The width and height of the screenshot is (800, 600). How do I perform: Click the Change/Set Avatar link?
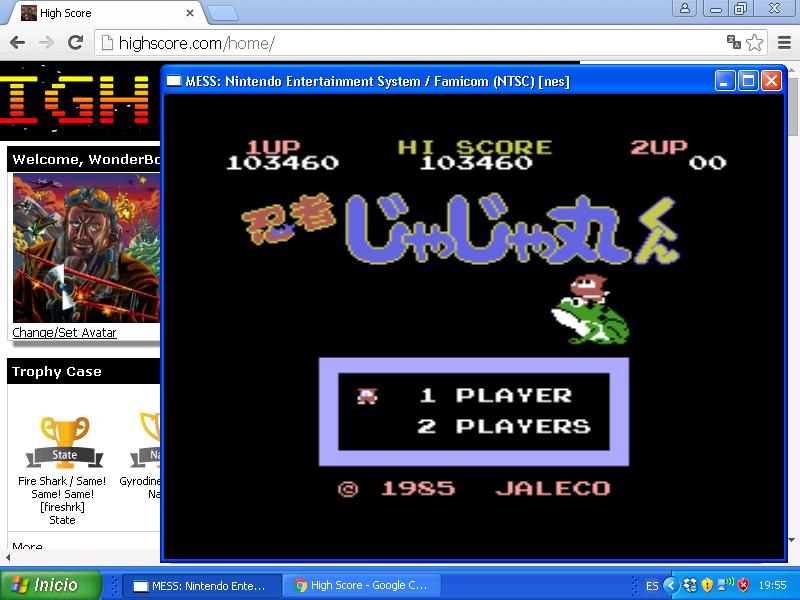click(64, 333)
